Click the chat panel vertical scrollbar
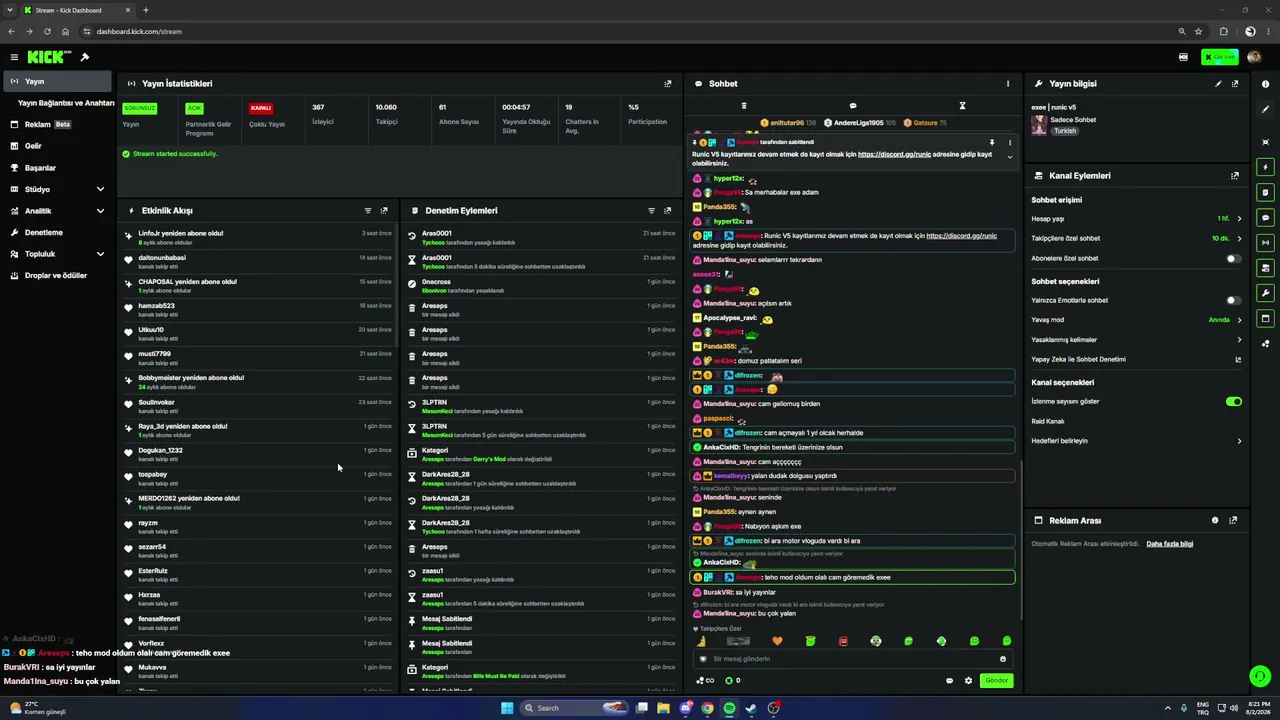Screen dimensions: 1280x720 tap(1020, 540)
